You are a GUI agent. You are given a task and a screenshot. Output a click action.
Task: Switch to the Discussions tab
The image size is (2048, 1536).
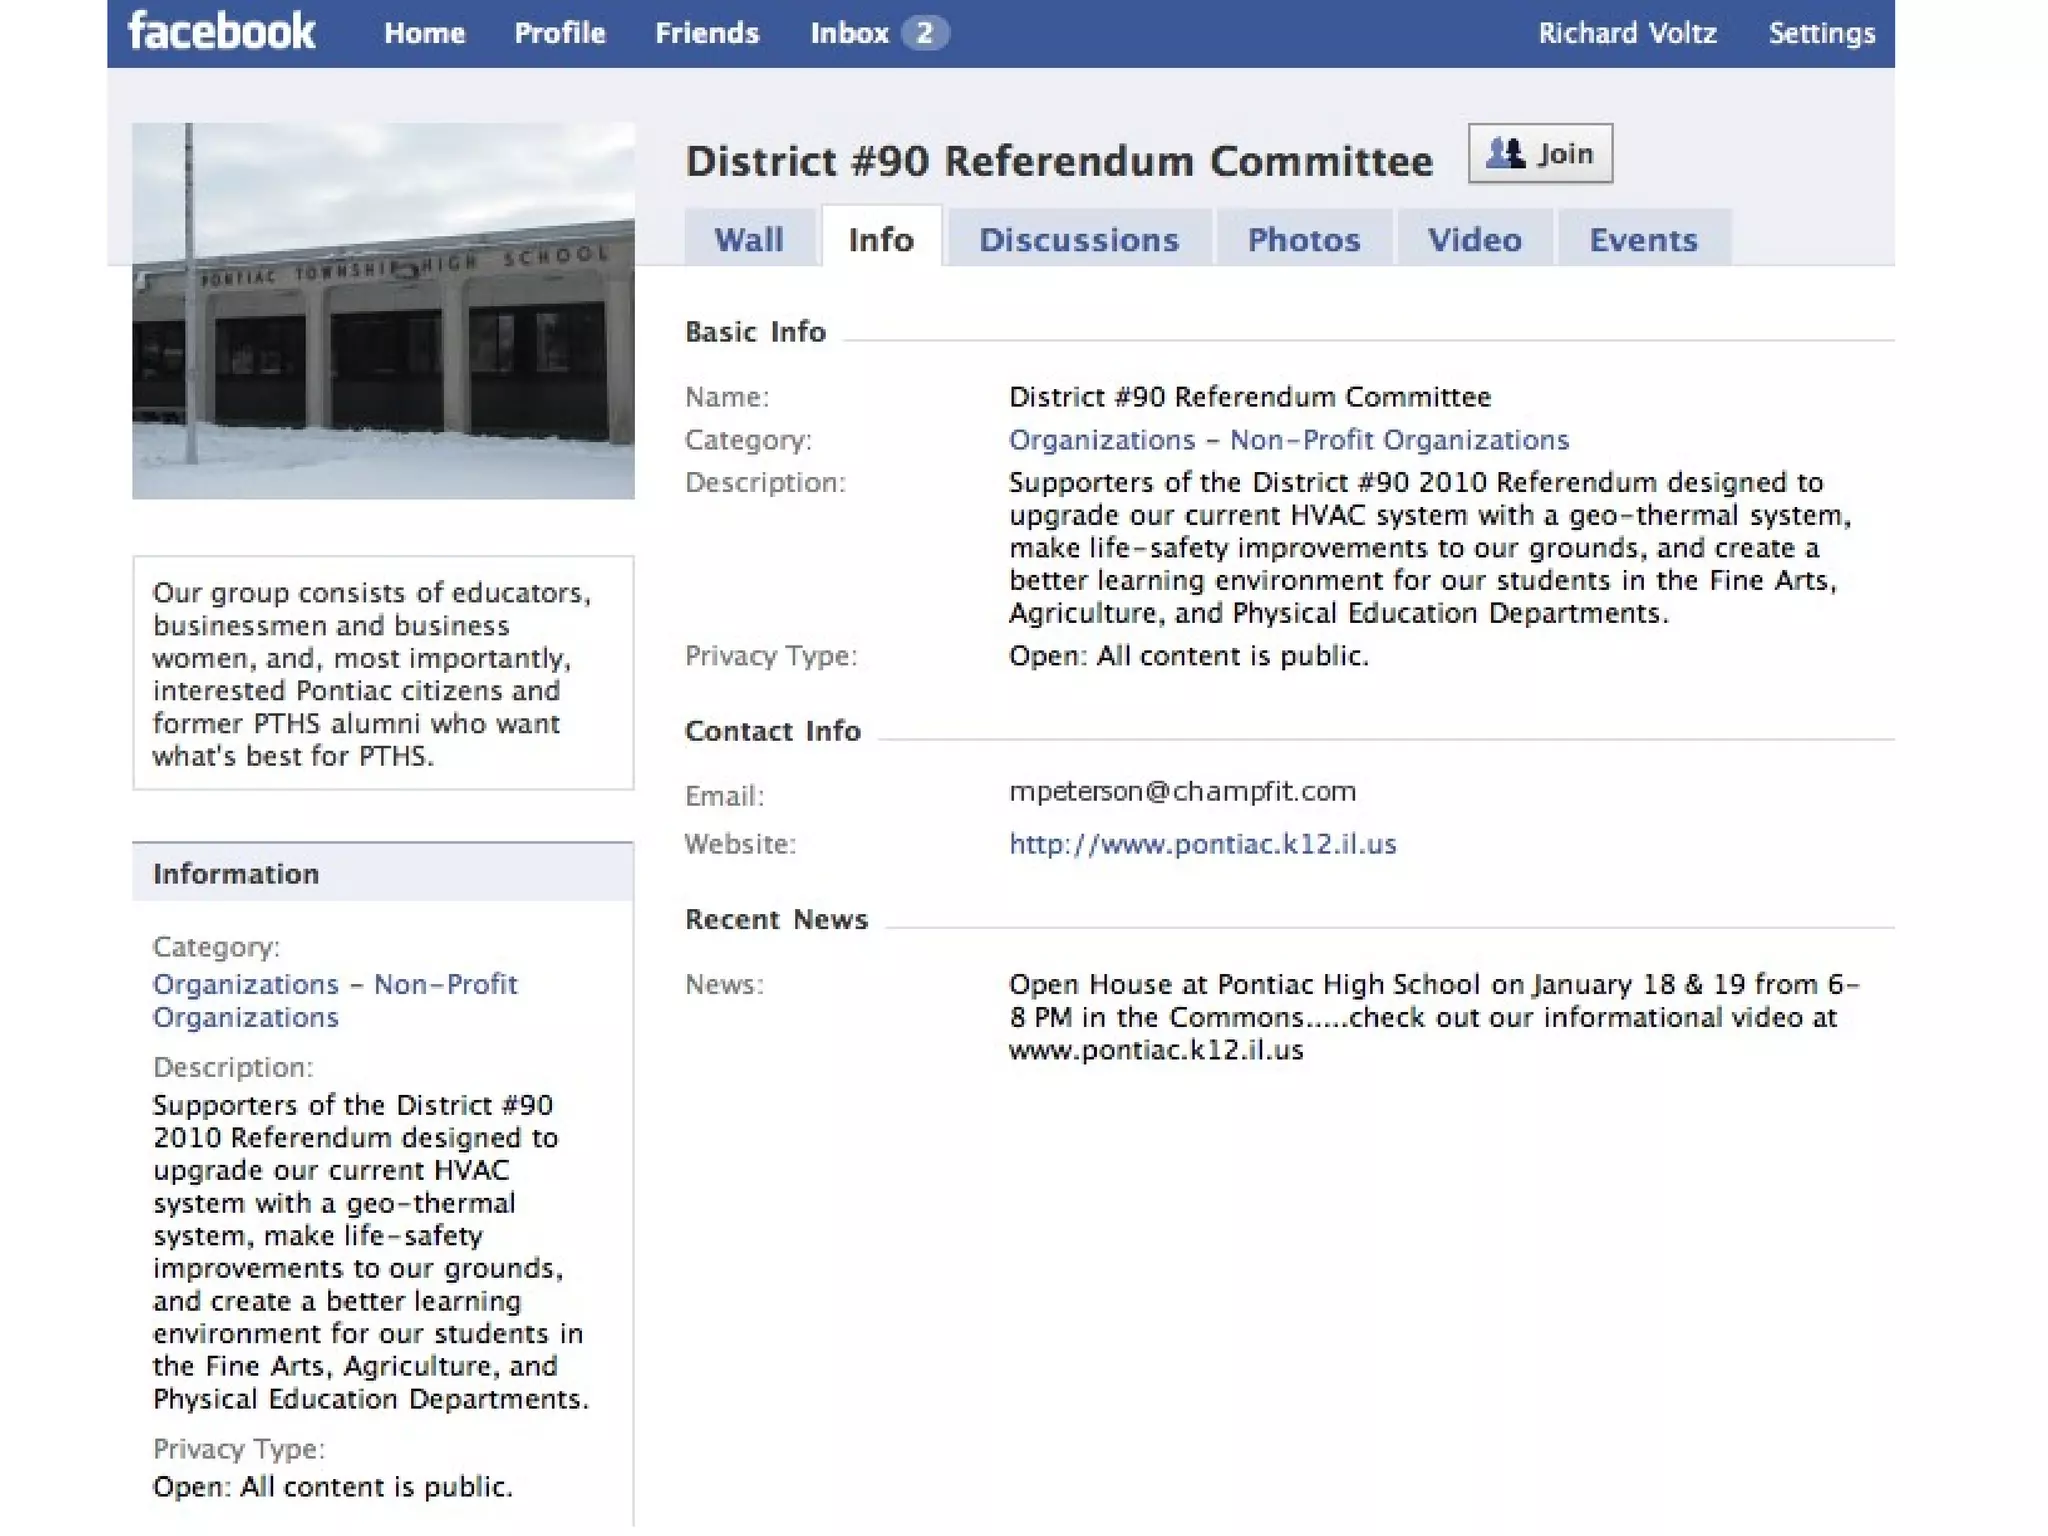(1079, 240)
